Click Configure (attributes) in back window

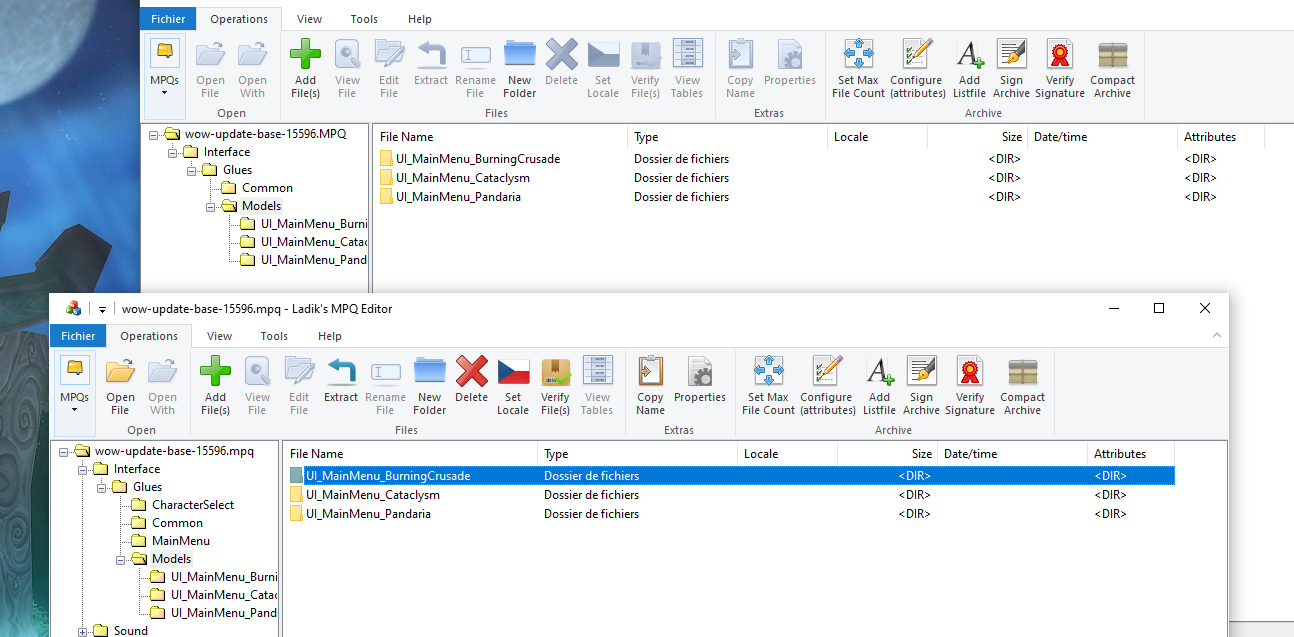click(x=917, y=68)
